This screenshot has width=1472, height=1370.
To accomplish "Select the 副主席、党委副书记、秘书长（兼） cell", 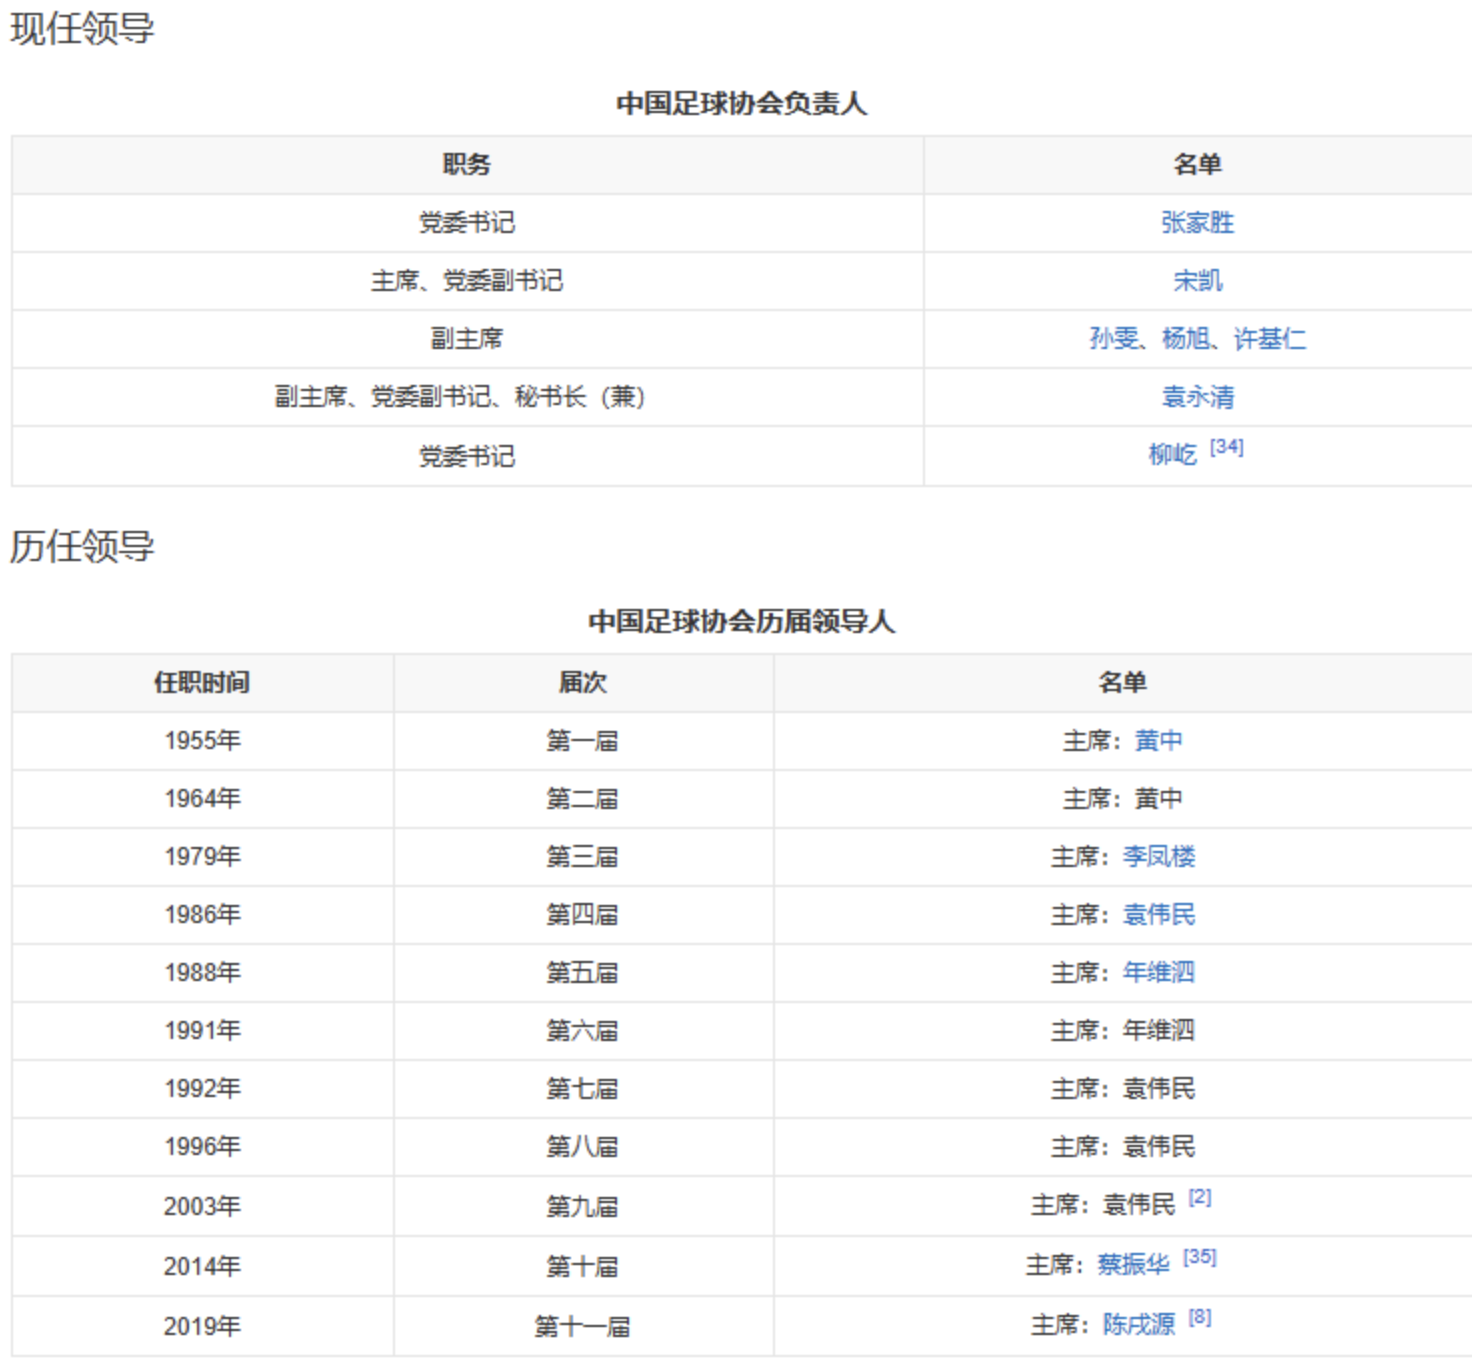I will point(467,397).
